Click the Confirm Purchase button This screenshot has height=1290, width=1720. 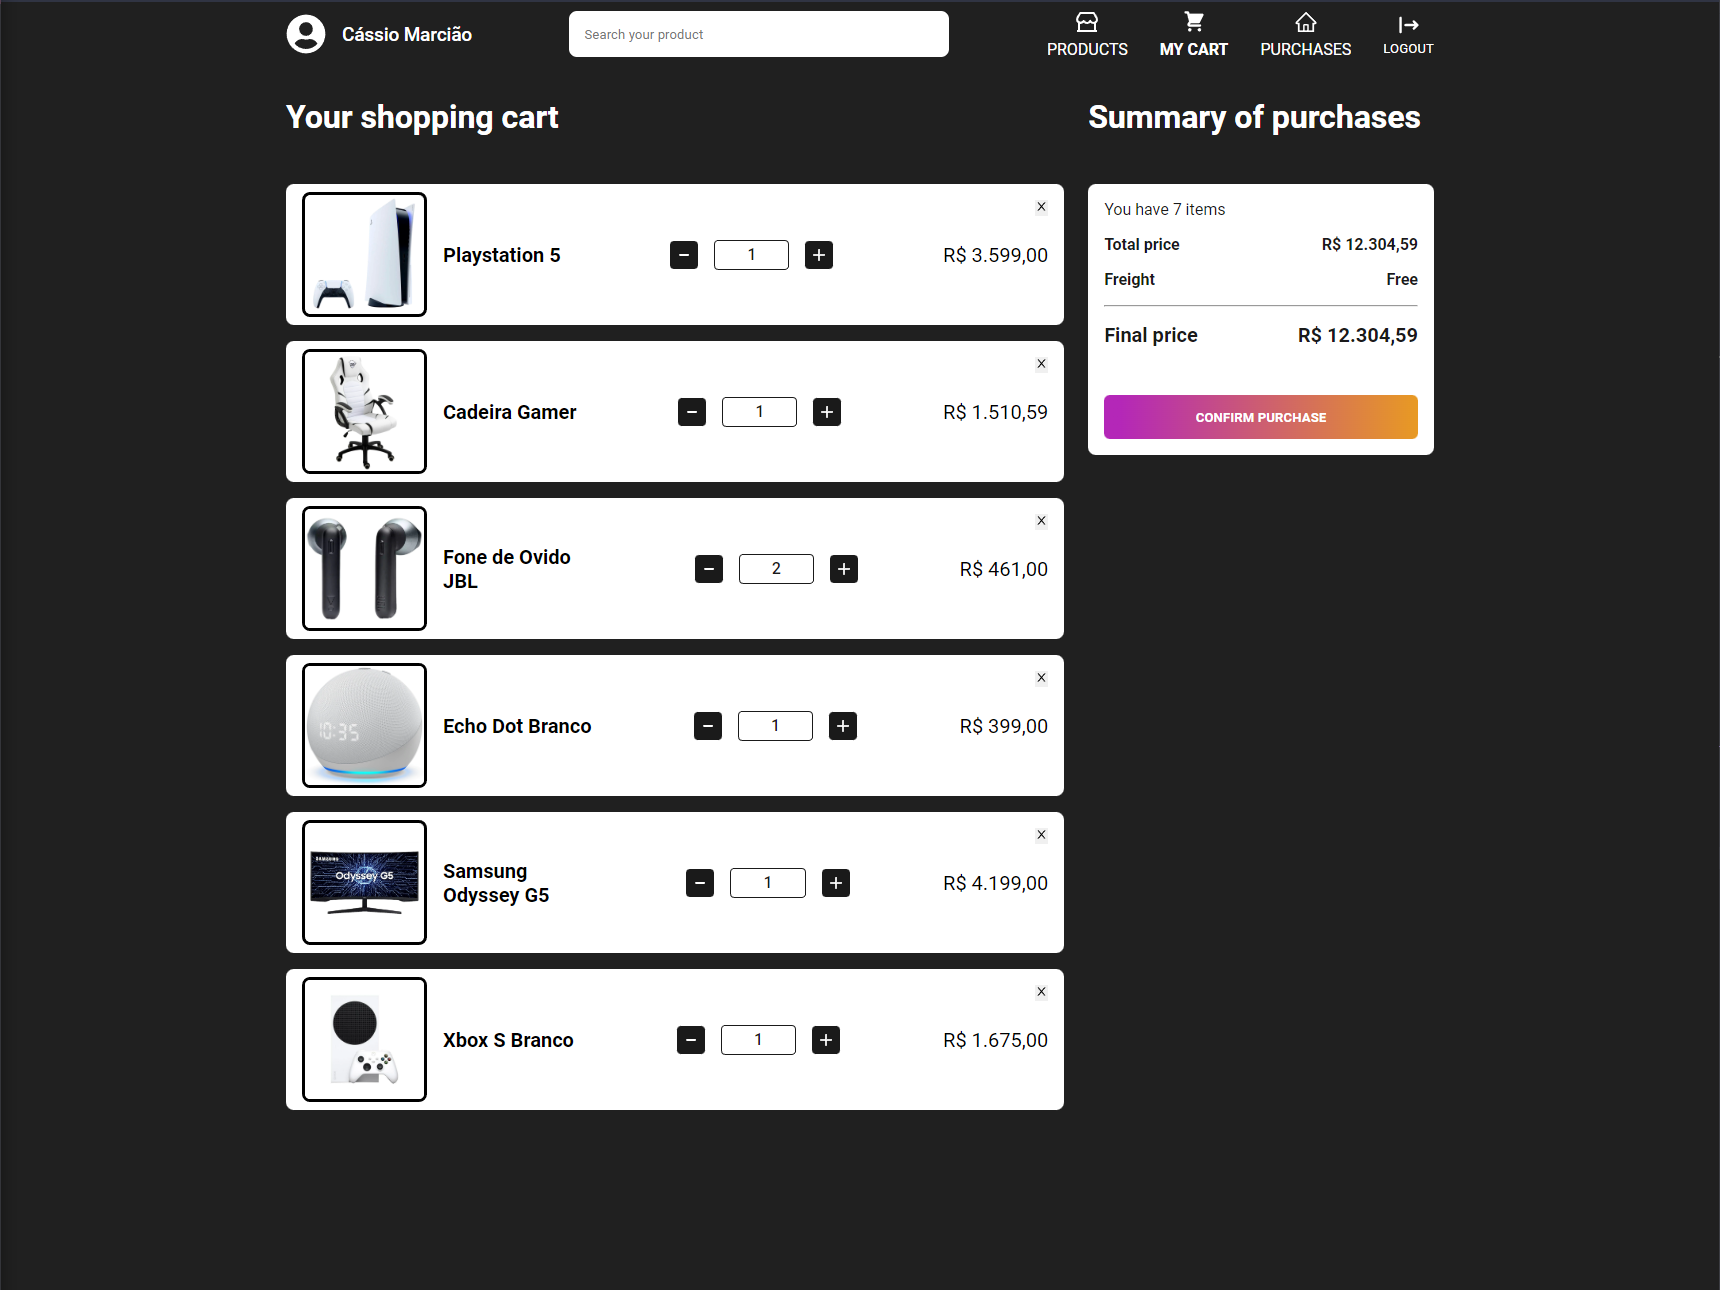click(x=1259, y=417)
